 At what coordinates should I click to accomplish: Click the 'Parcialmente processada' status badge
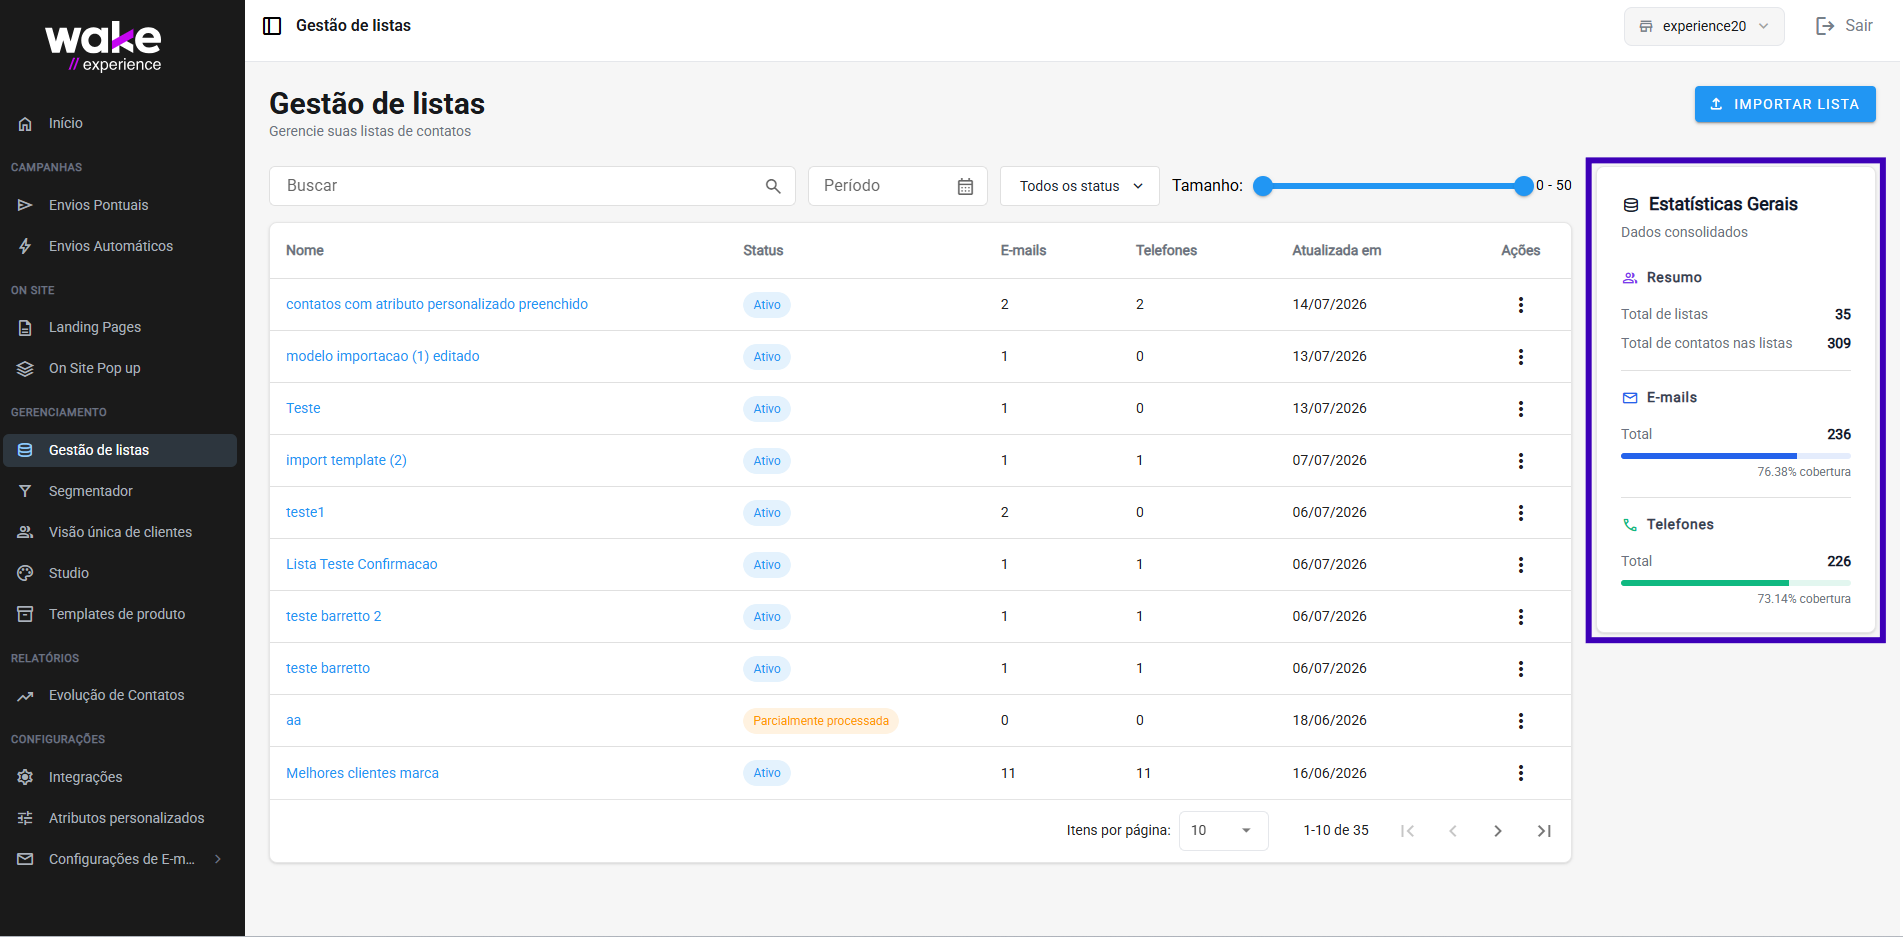click(x=820, y=721)
